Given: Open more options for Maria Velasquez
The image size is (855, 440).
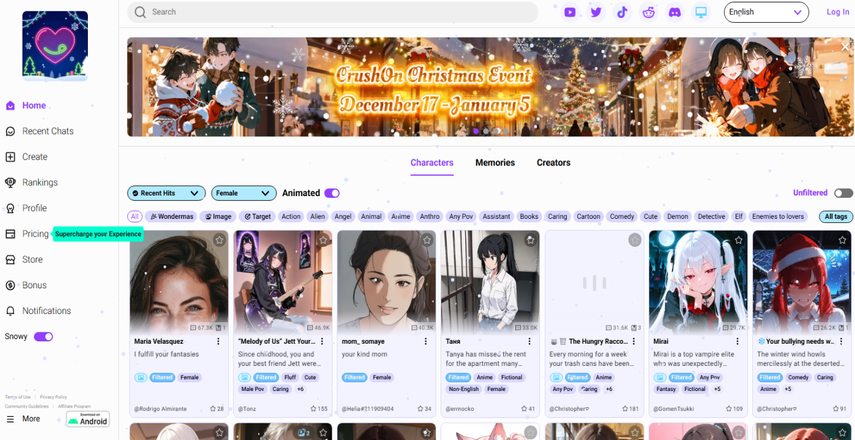Looking at the screenshot, I should point(218,341).
